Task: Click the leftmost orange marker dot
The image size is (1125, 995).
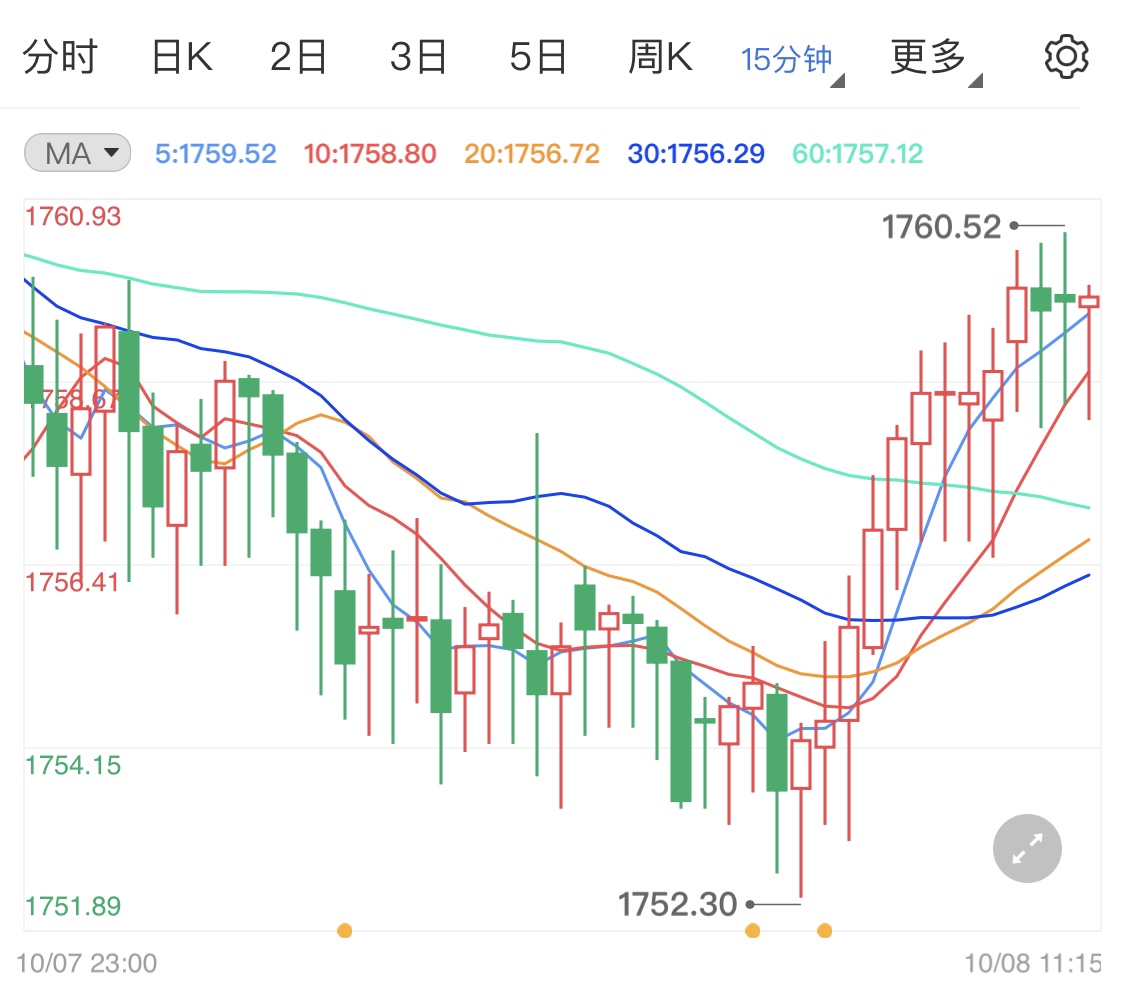Action: pyautogui.click(x=344, y=930)
